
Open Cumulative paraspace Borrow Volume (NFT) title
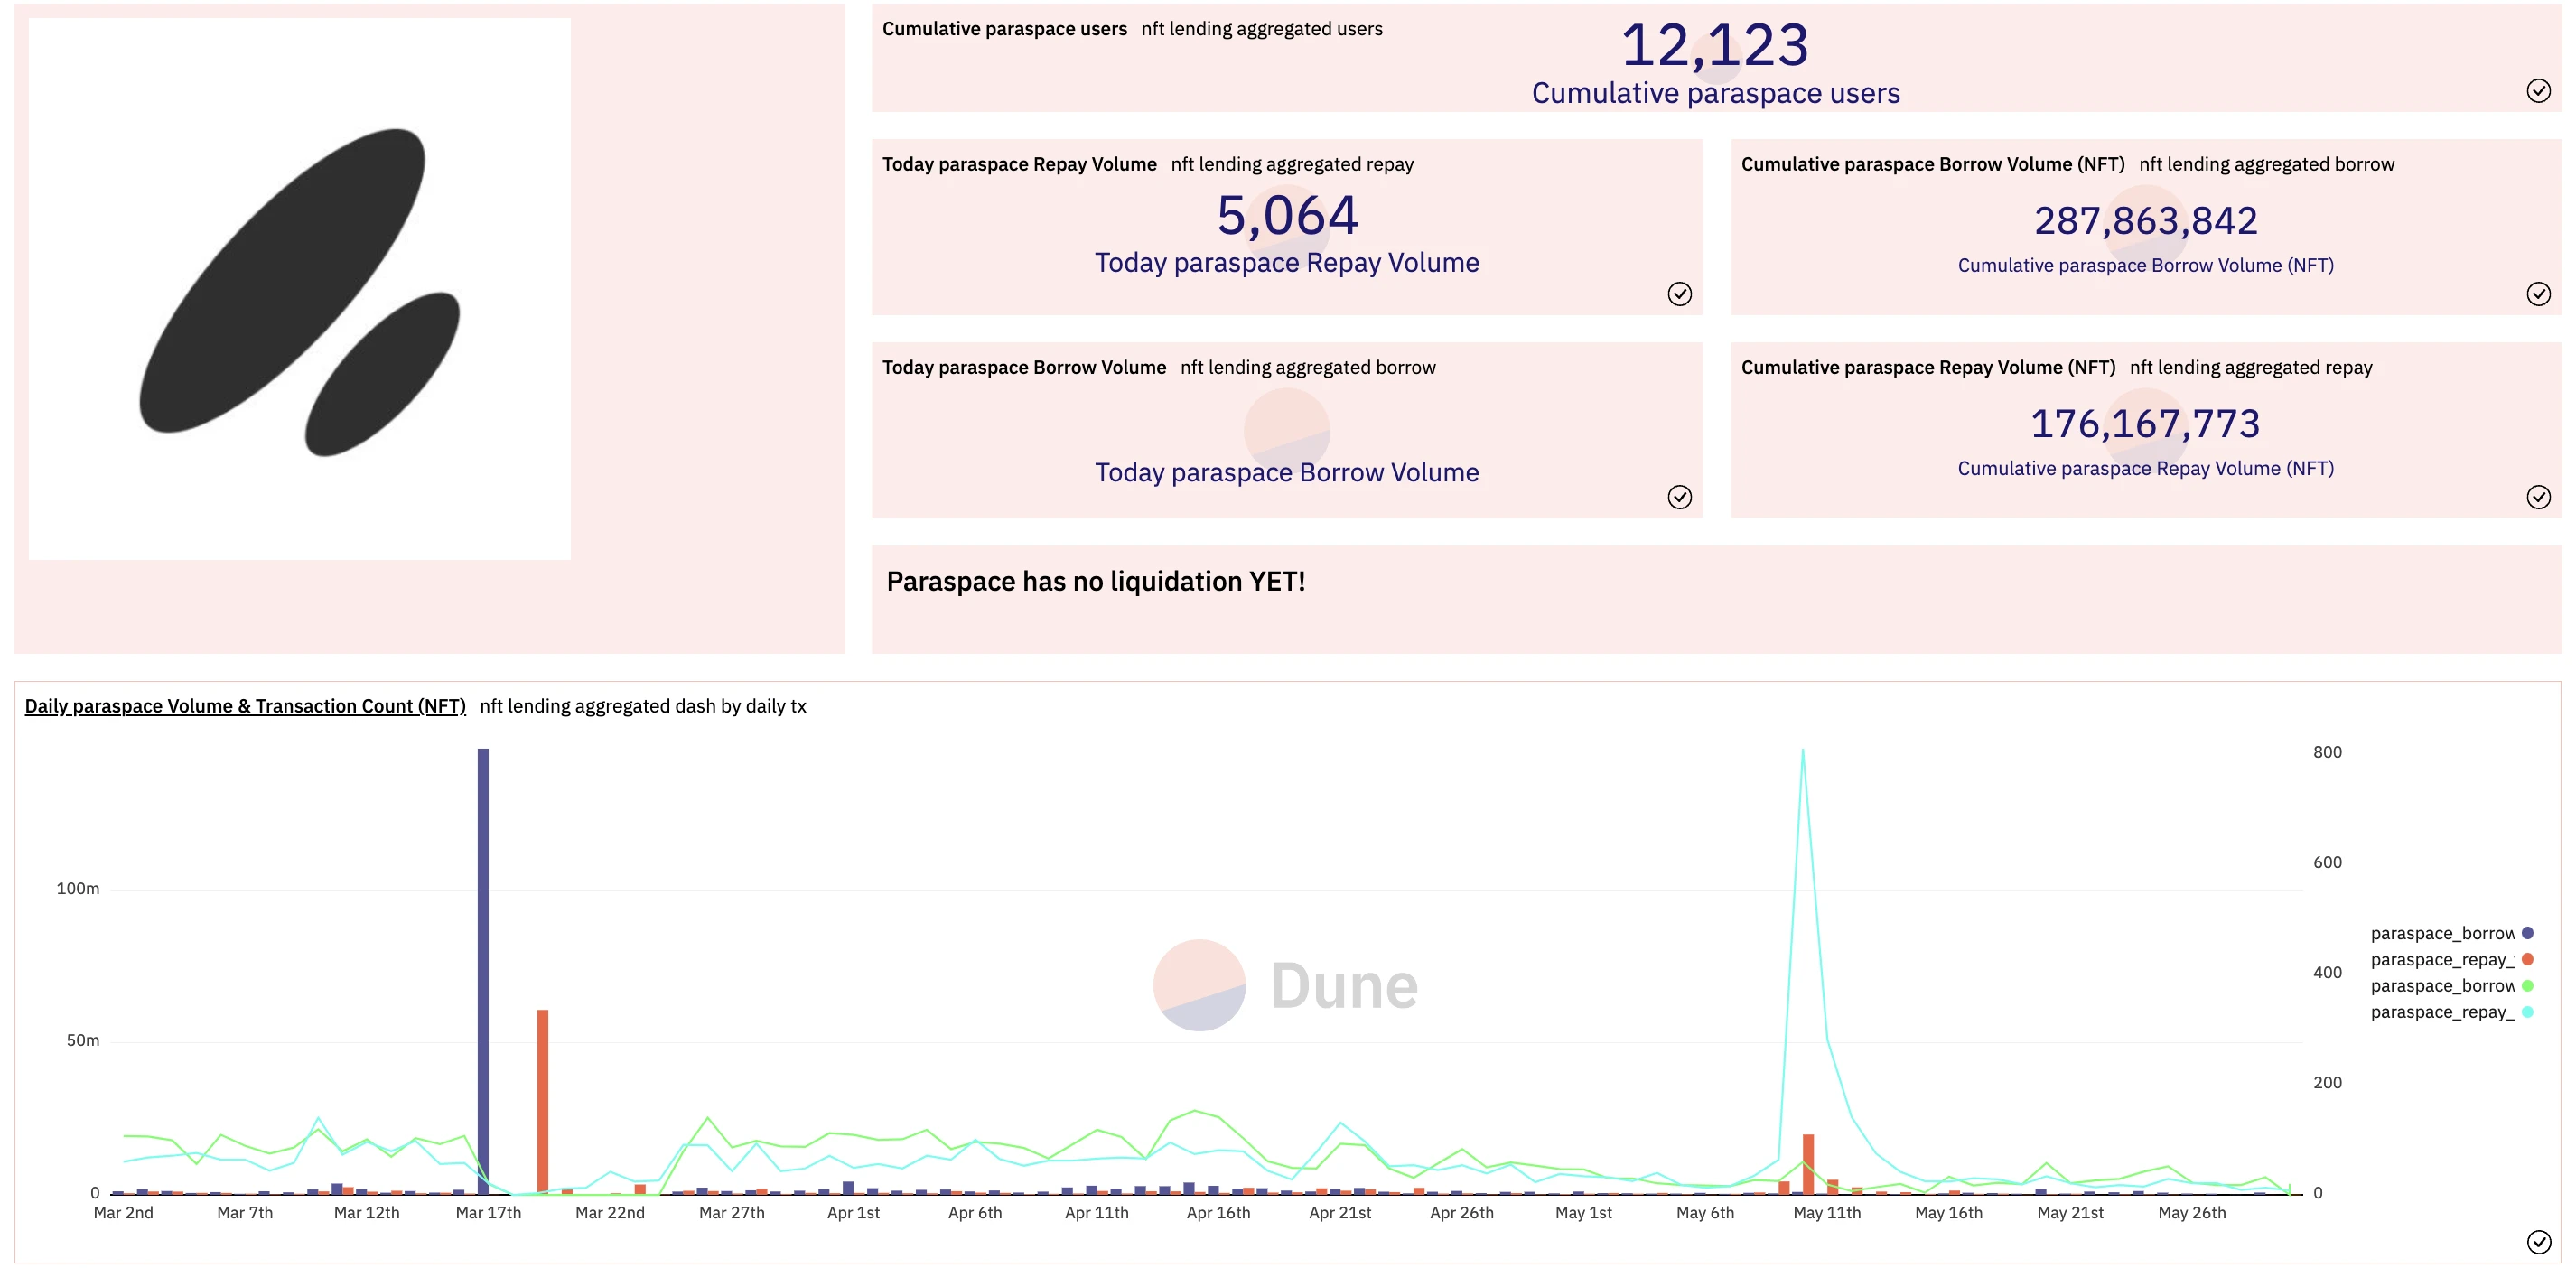click(1932, 164)
